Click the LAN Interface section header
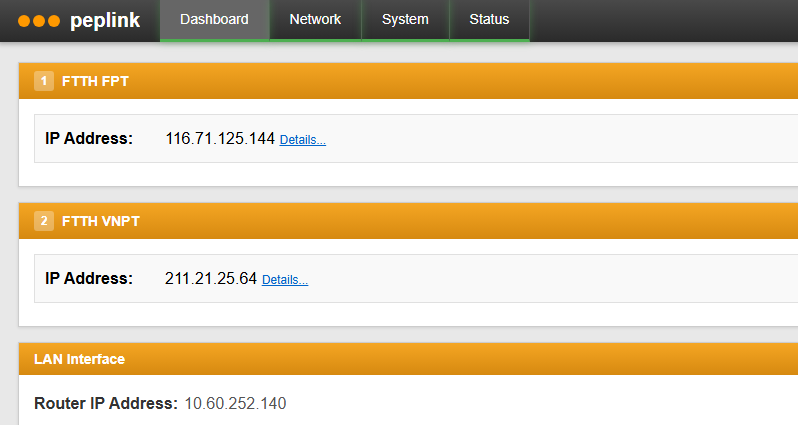The width and height of the screenshot is (798, 425). [79, 359]
